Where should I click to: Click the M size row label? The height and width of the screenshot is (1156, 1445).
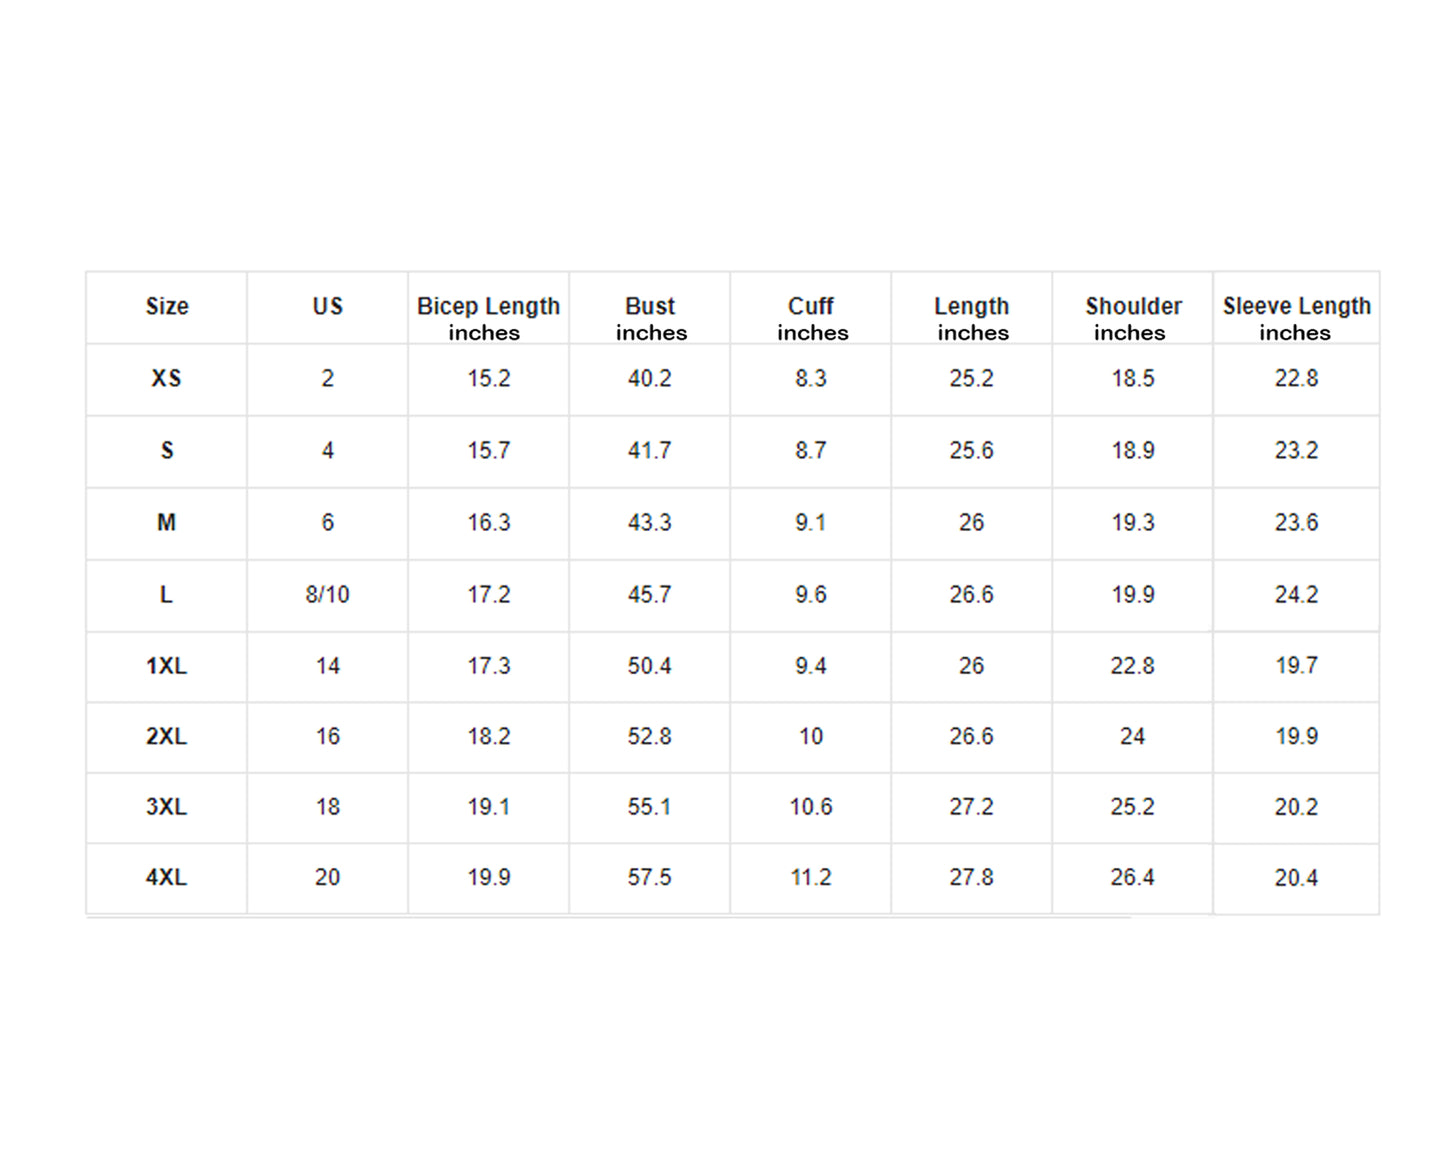coord(167,523)
